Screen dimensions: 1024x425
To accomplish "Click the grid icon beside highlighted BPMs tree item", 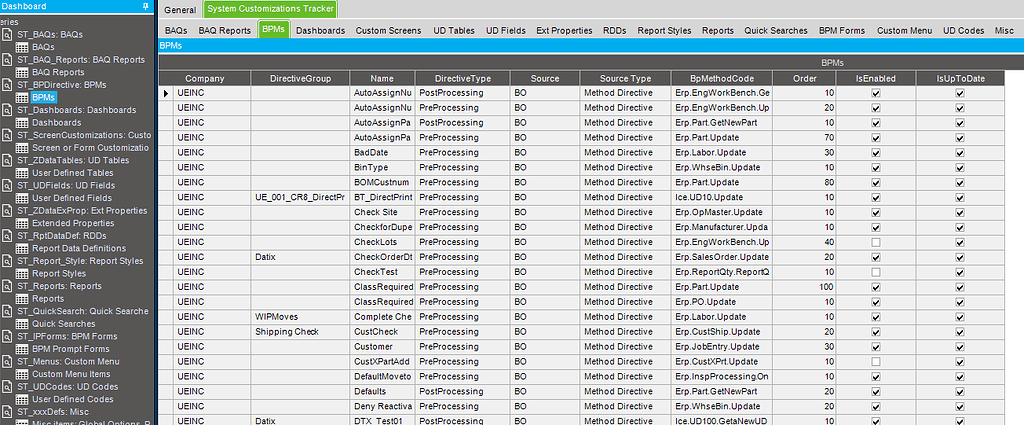I will 22,97.
